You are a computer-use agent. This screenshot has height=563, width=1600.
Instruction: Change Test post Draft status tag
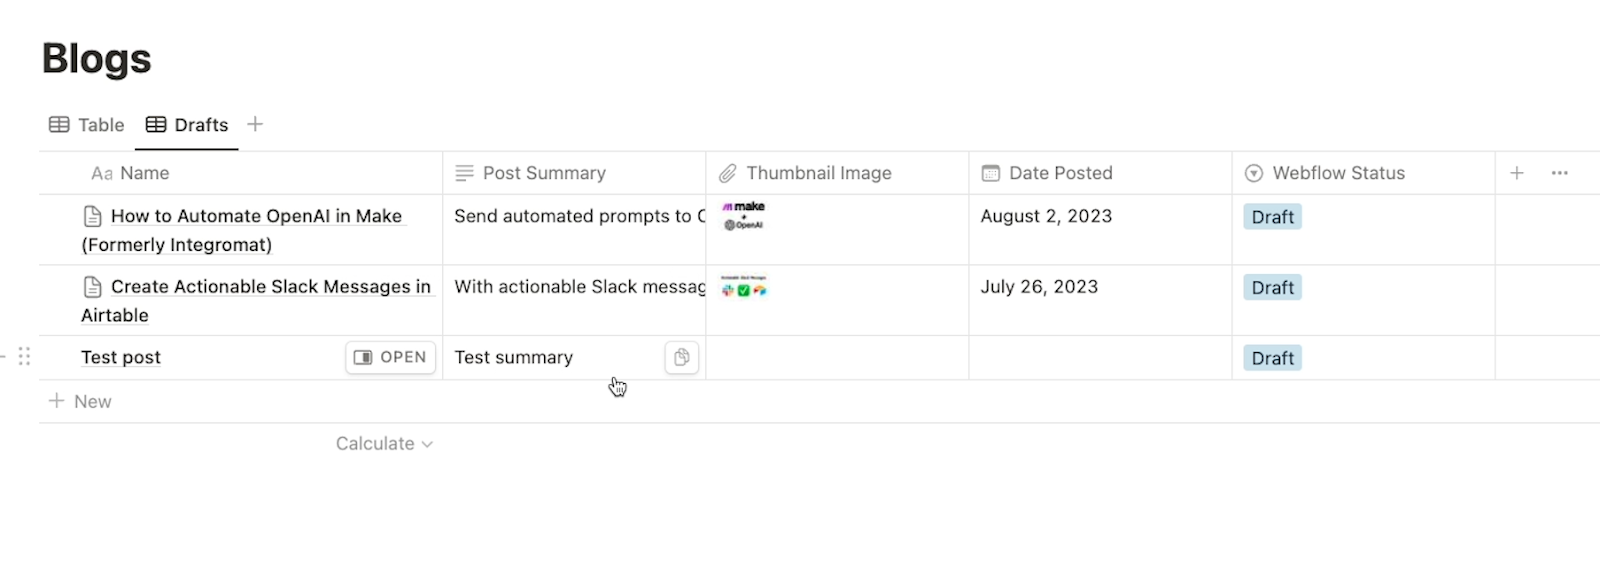pyautogui.click(x=1272, y=358)
